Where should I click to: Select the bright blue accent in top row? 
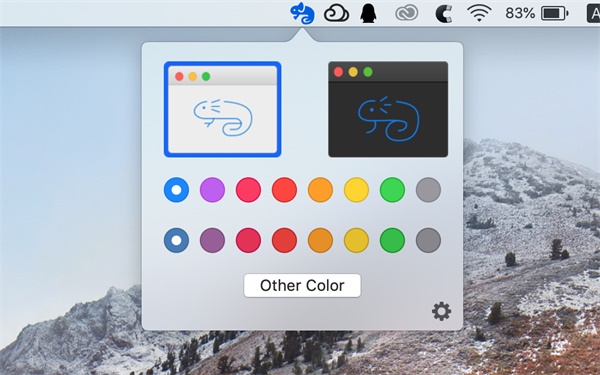176,189
